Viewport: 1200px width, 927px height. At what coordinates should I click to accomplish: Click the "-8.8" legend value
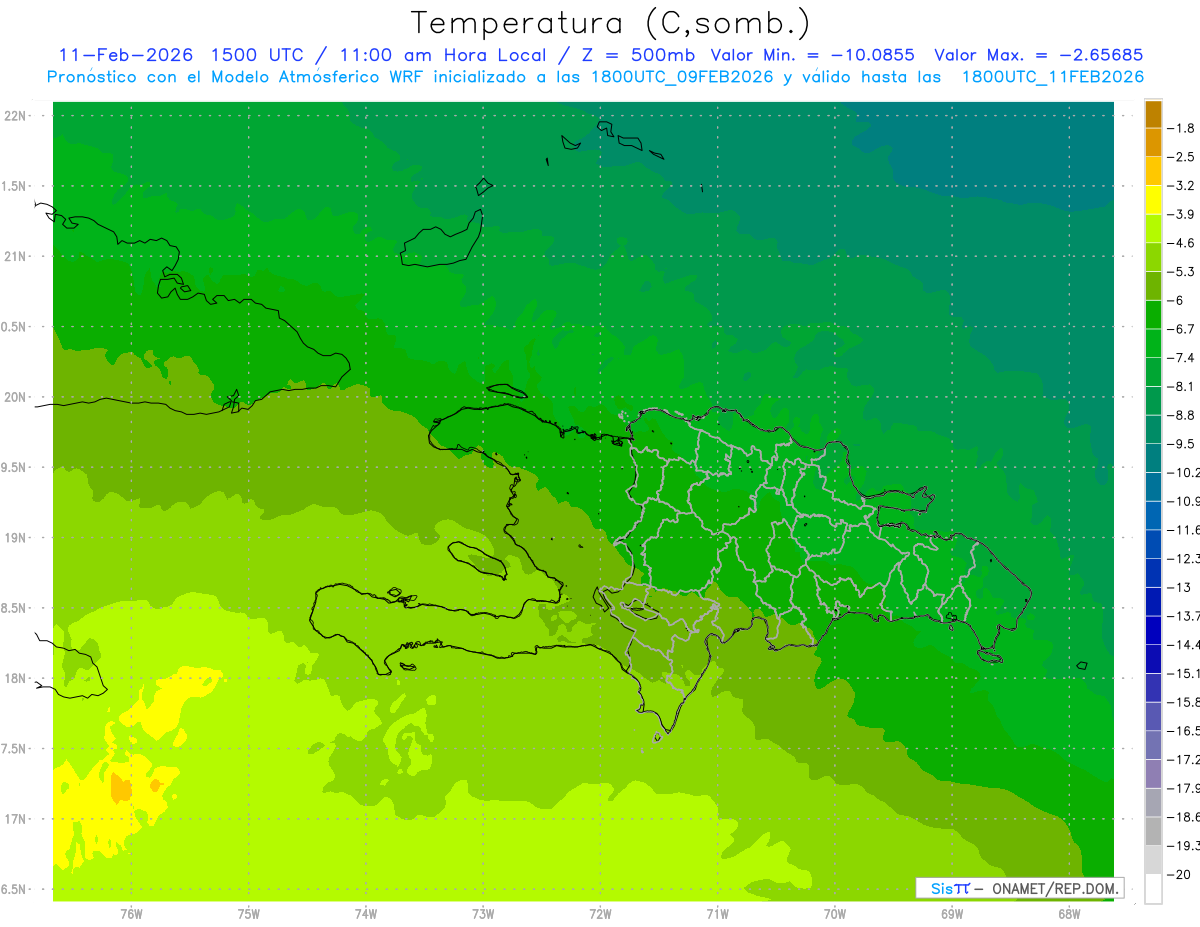tap(1181, 415)
